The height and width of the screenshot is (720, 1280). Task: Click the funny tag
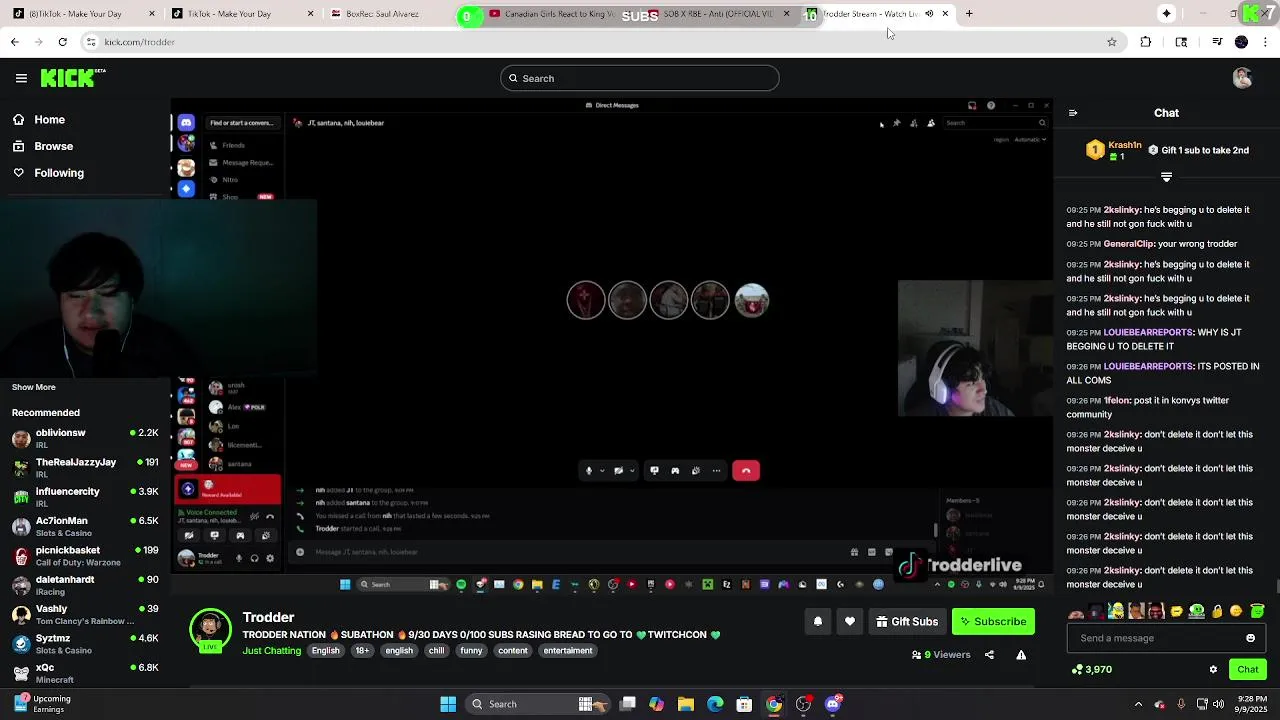click(x=471, y=651)
